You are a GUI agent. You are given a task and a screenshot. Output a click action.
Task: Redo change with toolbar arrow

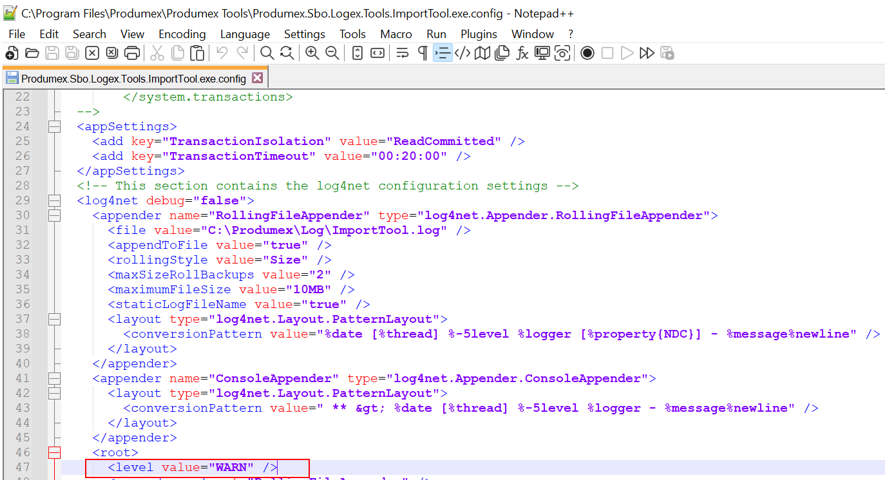242,54
